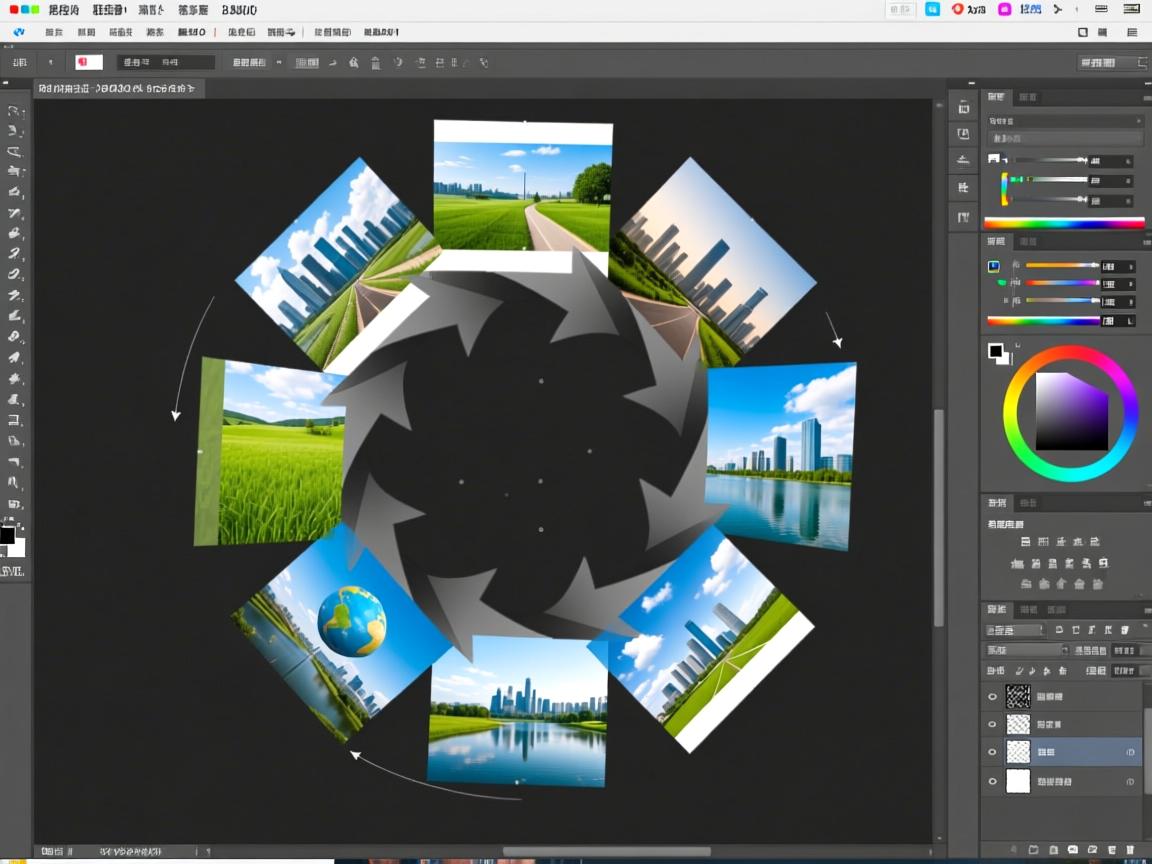Screen dimensions: 1152x864
Task: Select the open document tab above the canvas
Action: click(117, 88)
